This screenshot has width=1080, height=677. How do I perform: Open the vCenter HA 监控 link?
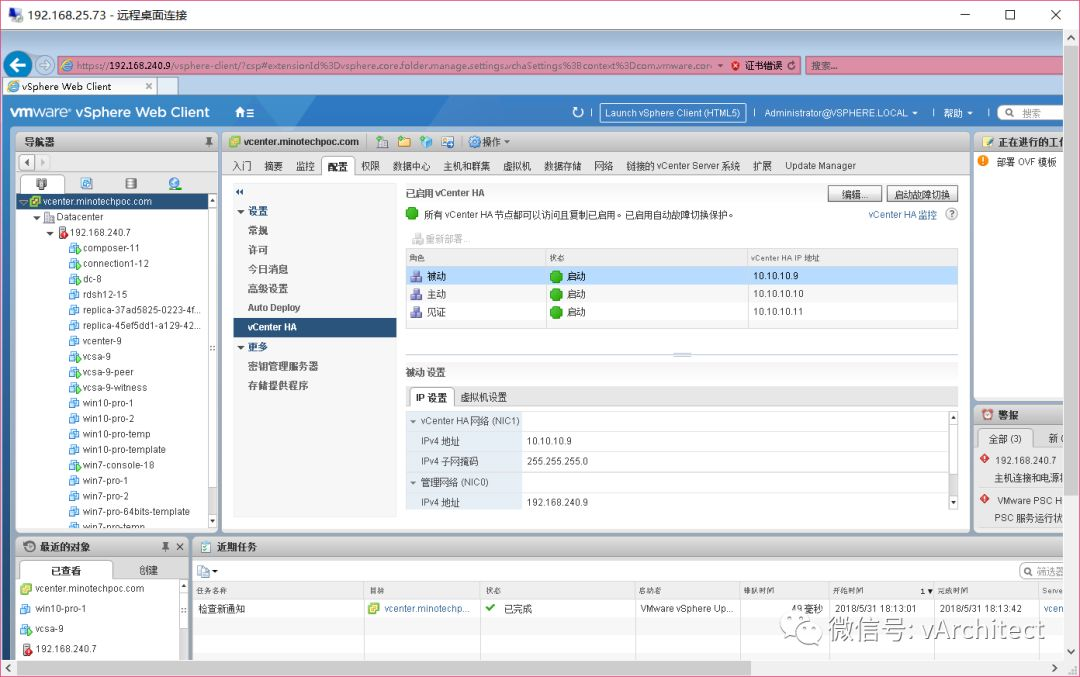click(x=902, y=215)
